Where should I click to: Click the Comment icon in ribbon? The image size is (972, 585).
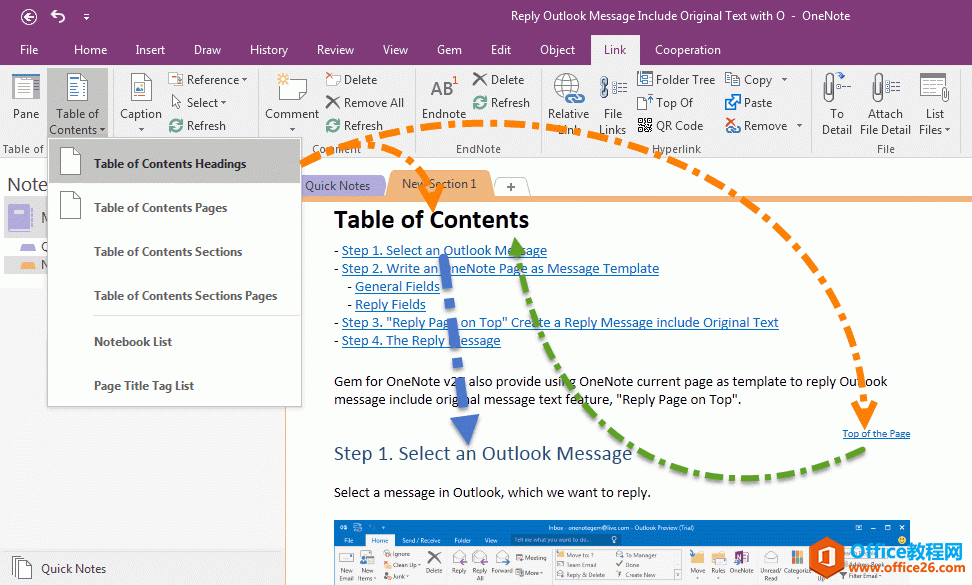click(x=292, y=89)
